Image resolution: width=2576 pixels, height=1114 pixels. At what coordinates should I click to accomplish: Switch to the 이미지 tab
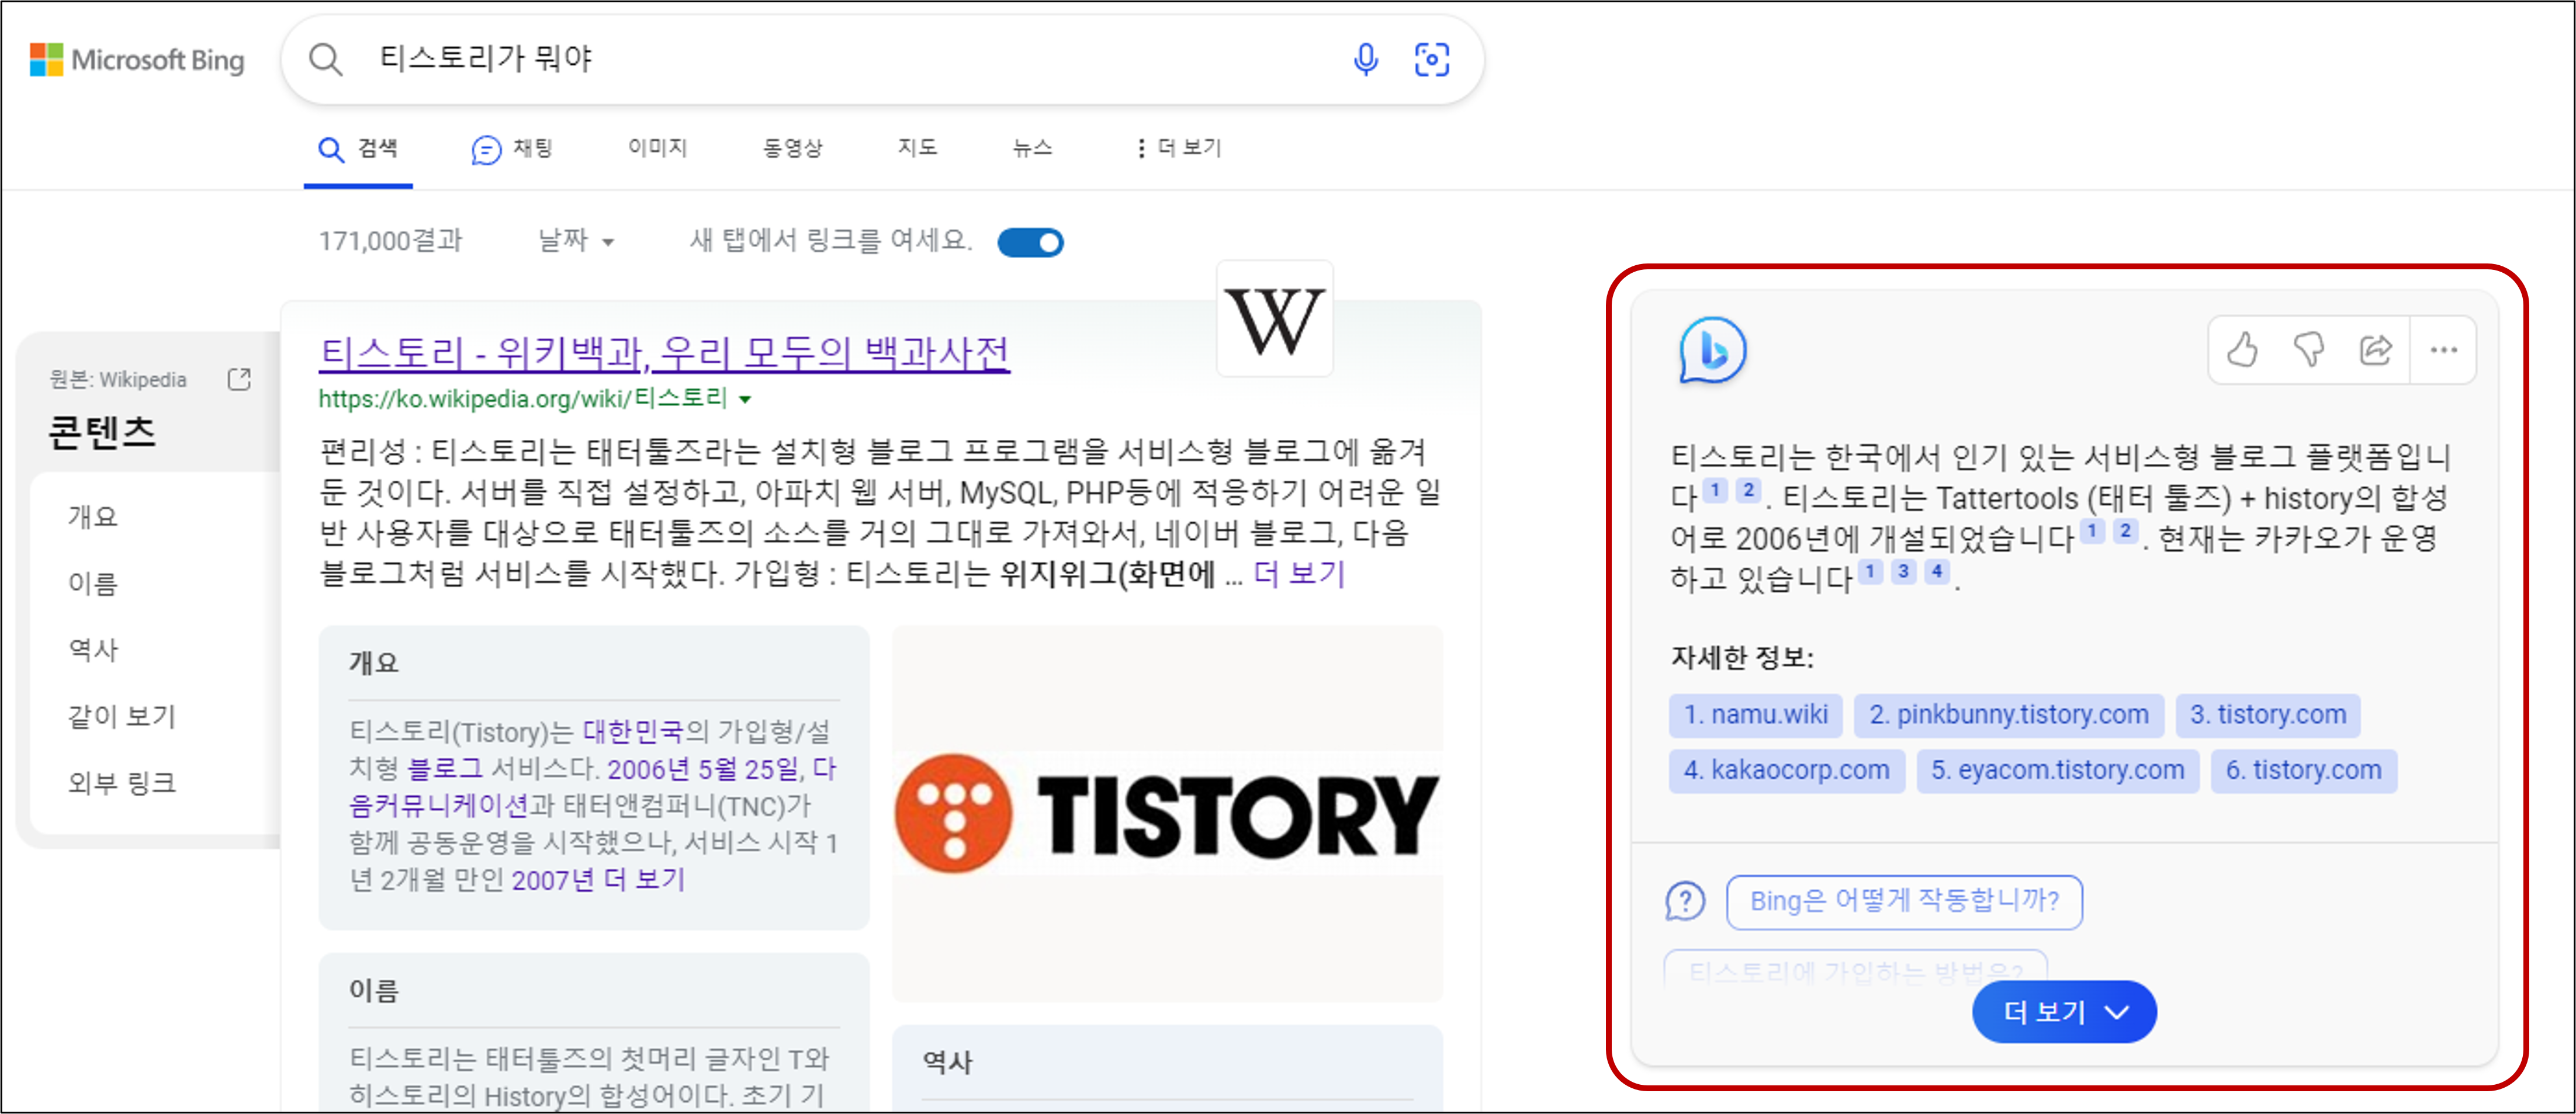657,148
